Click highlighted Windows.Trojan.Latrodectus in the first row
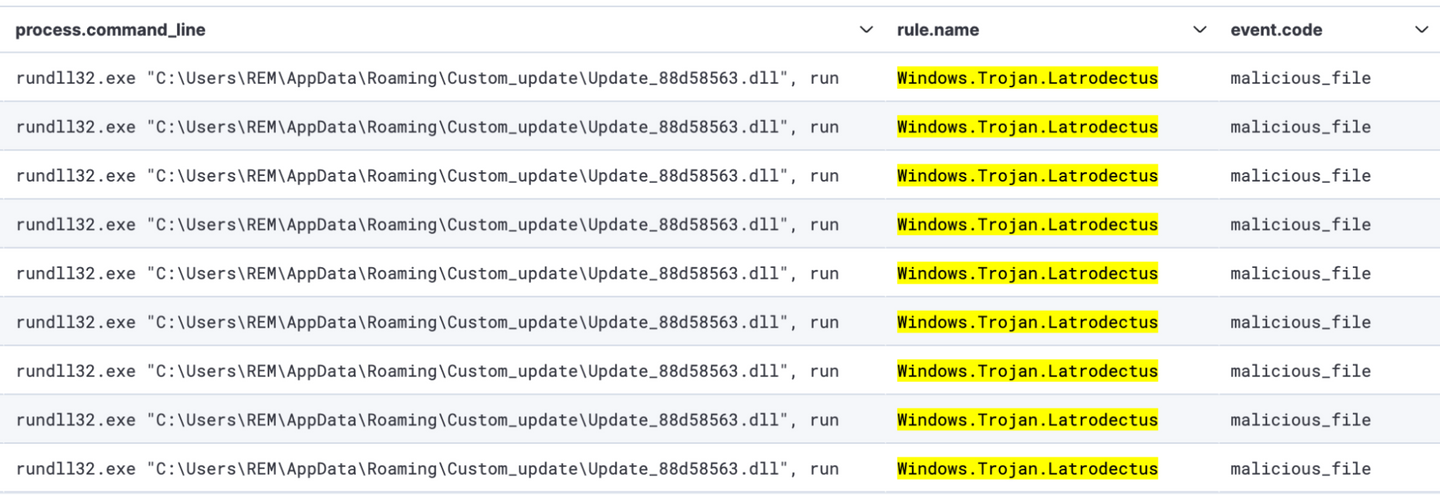This screenshot has width=1440, height=495. (1027, 78)
